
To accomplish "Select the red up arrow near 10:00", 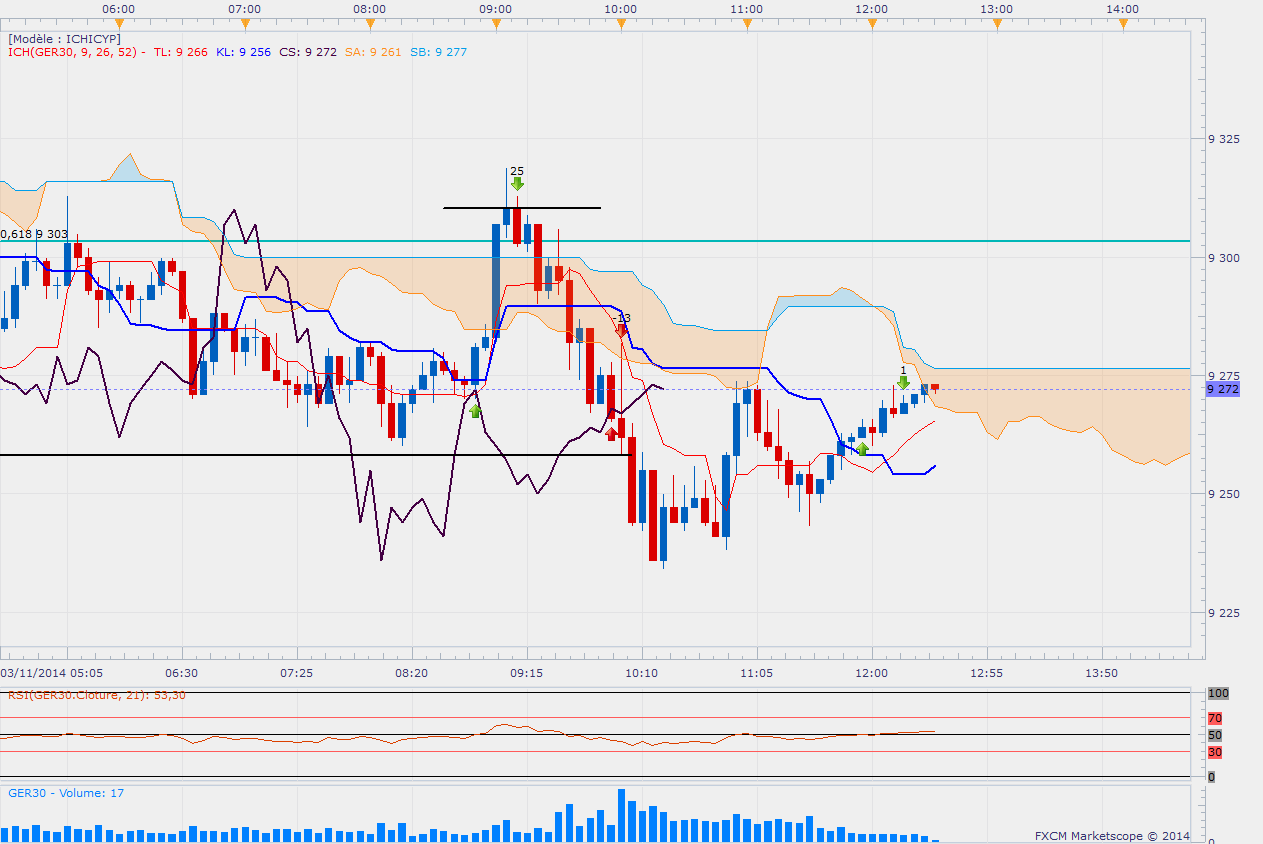I will coord(611,433).
